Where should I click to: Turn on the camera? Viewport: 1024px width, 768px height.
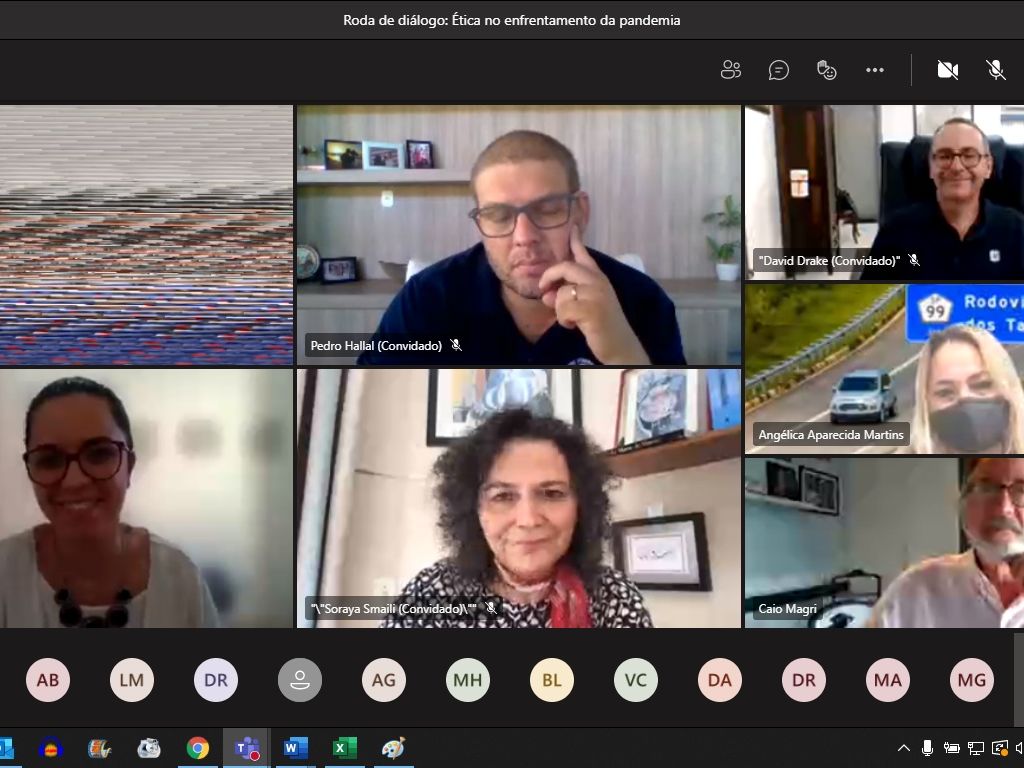pyautogui.click(x=947, y=70)
